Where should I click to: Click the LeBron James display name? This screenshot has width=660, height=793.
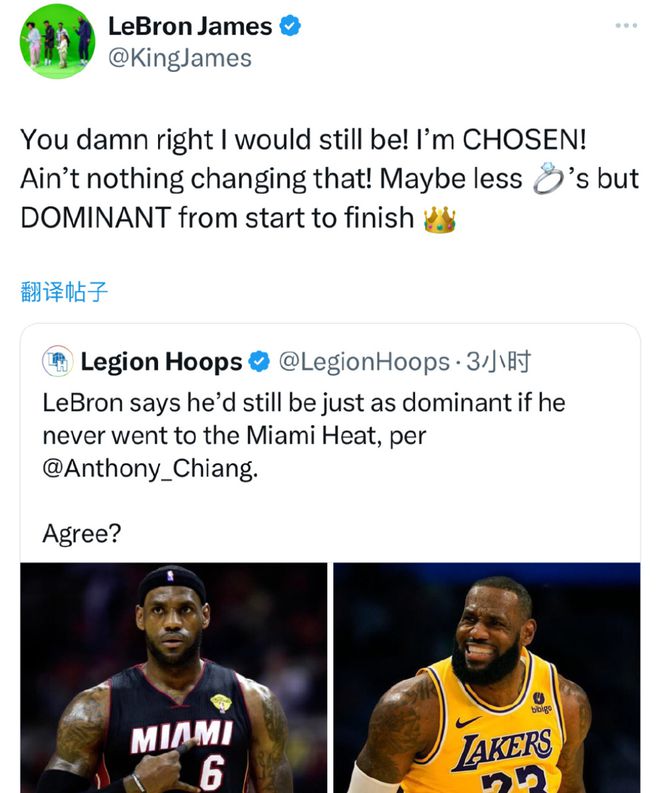tap(189, 27)
